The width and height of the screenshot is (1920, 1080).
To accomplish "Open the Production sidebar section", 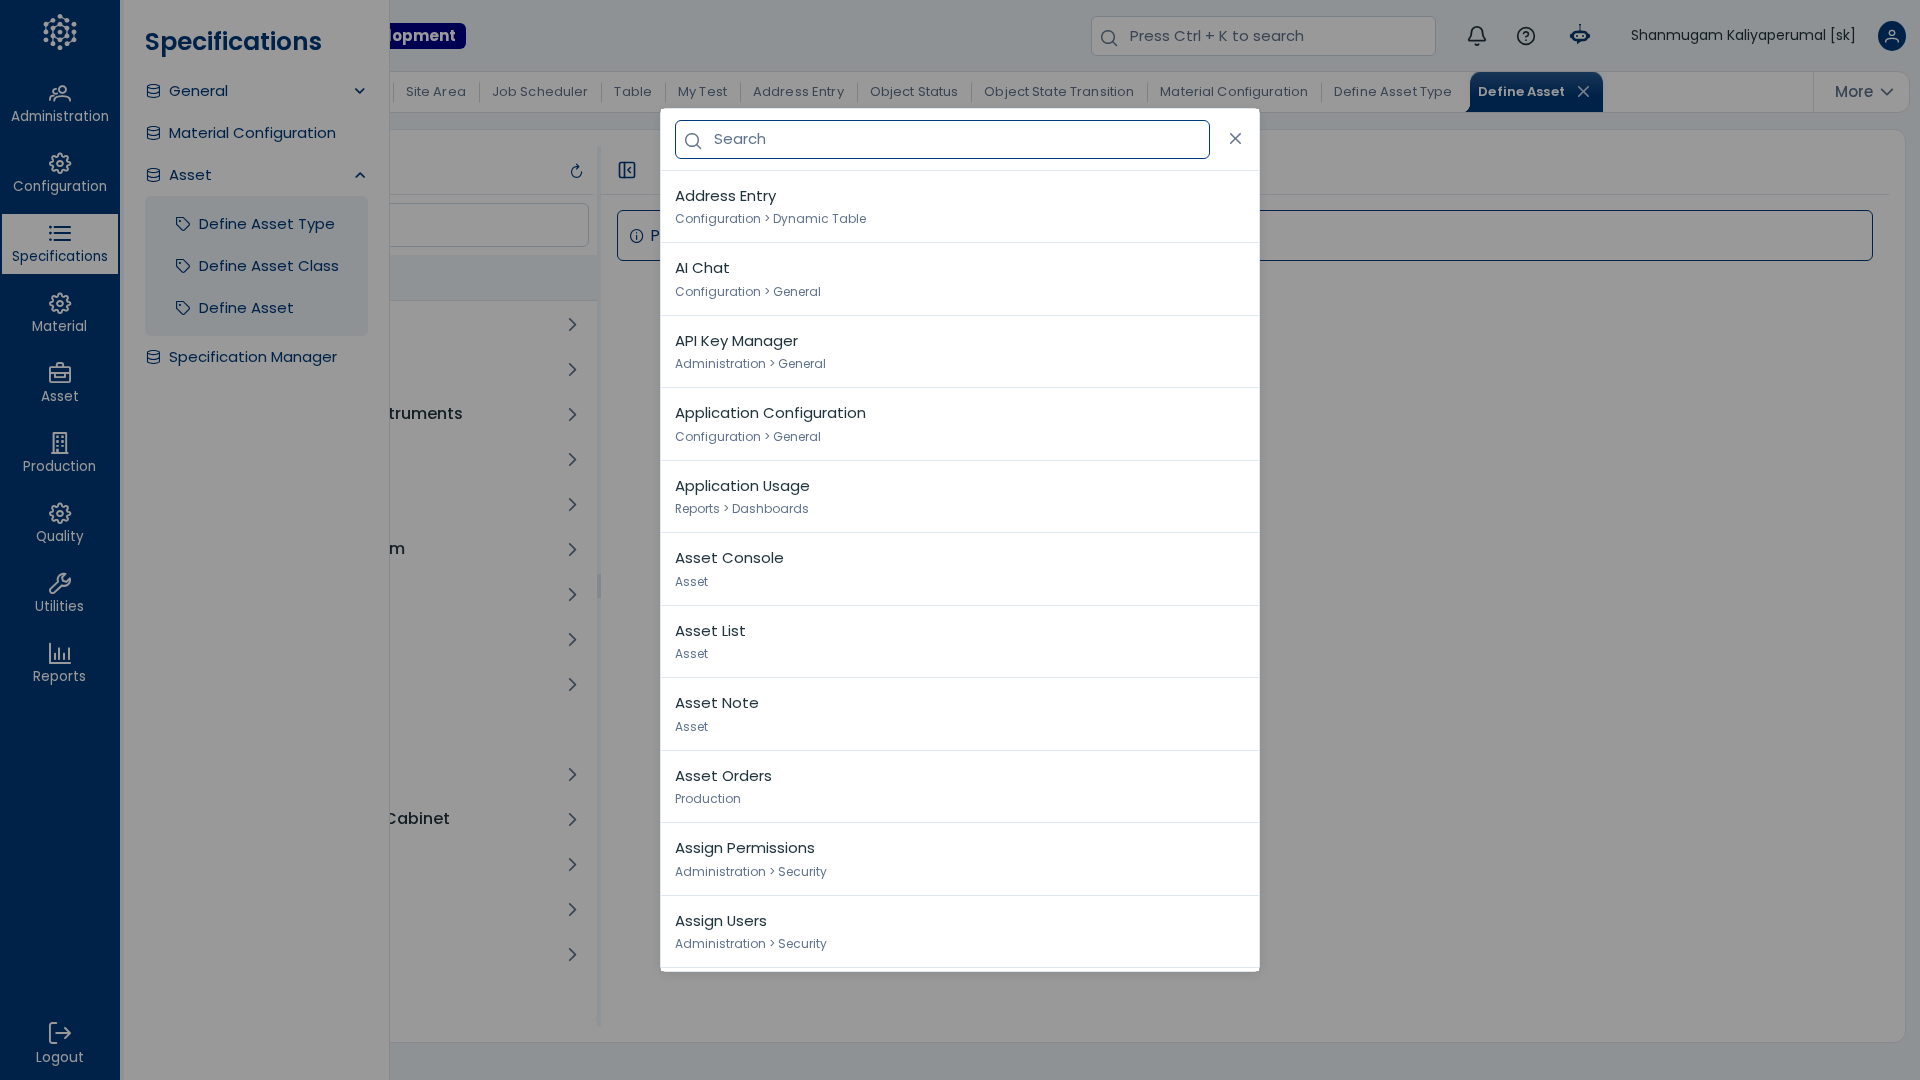I will point(60,454).
